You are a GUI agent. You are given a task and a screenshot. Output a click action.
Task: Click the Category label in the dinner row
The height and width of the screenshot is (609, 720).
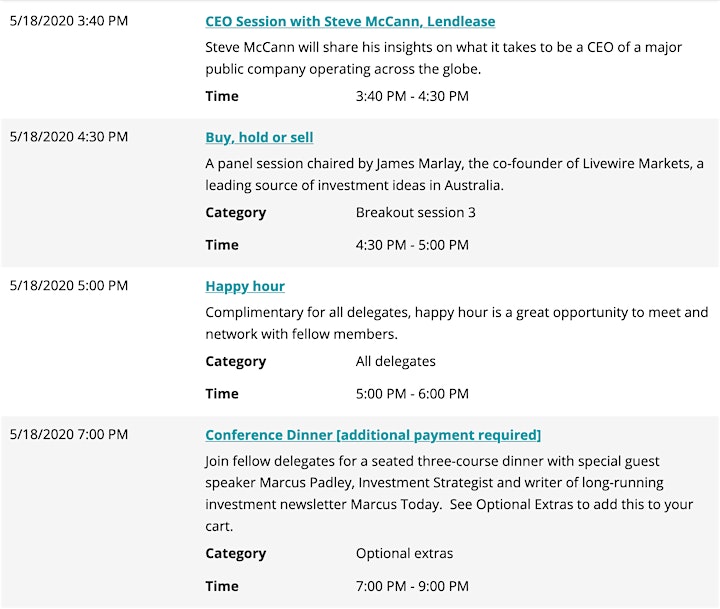pos(236,553)
